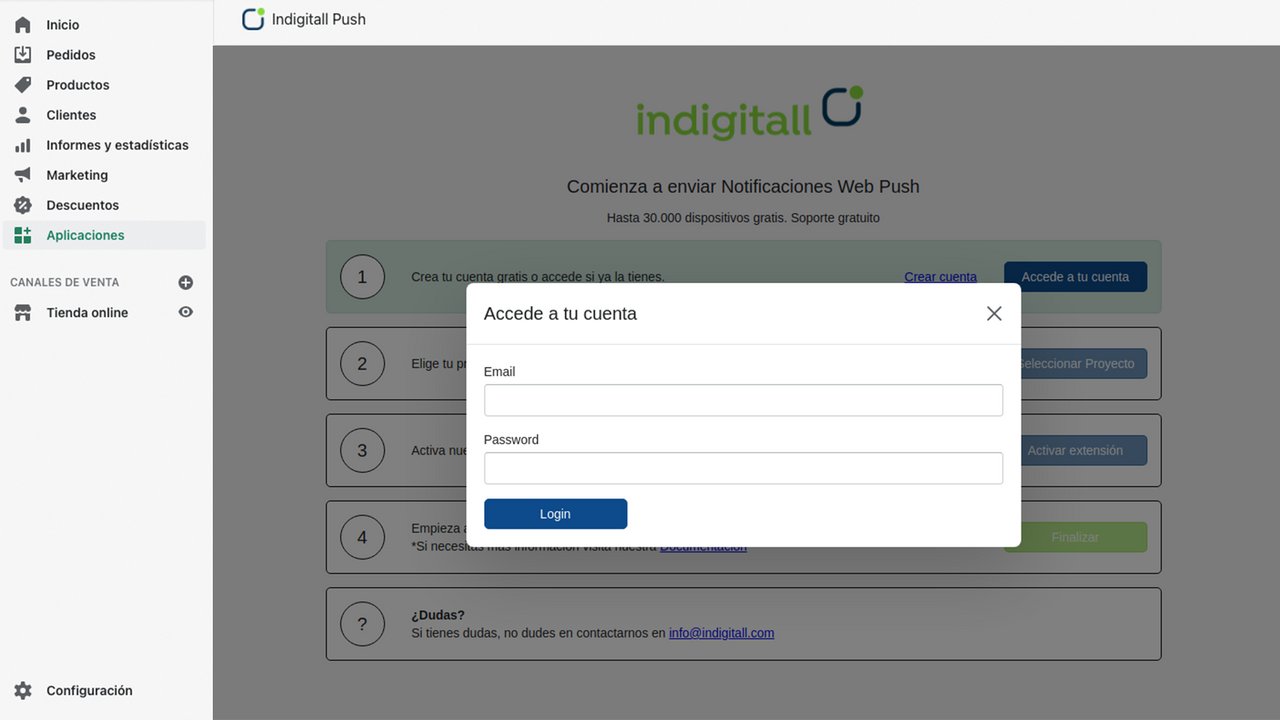Click the Inicio home icon

[23, 25]
